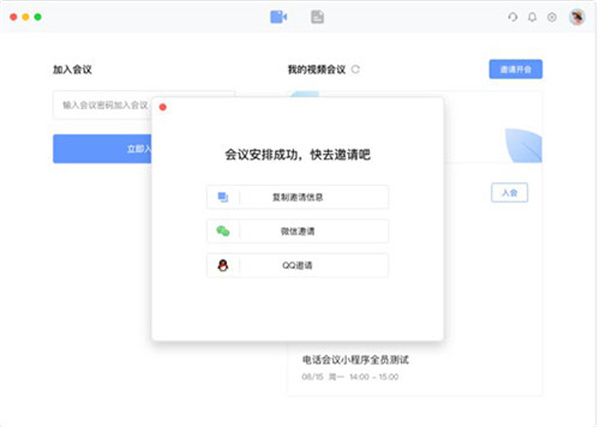Switch to the video meeting tab icon
This screenshot has width=600, height=427.
pos(278,17)
